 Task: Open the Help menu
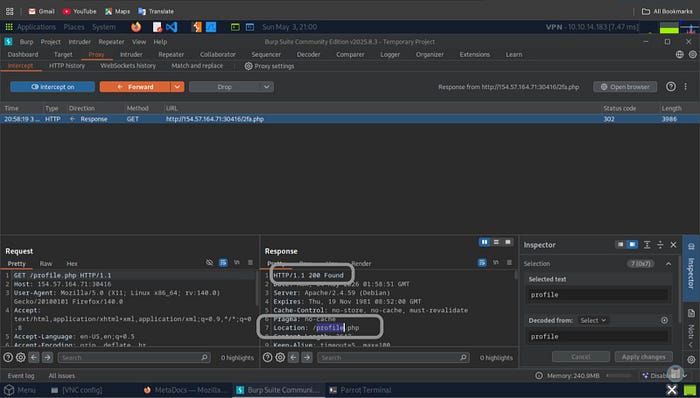coord(160,41)
